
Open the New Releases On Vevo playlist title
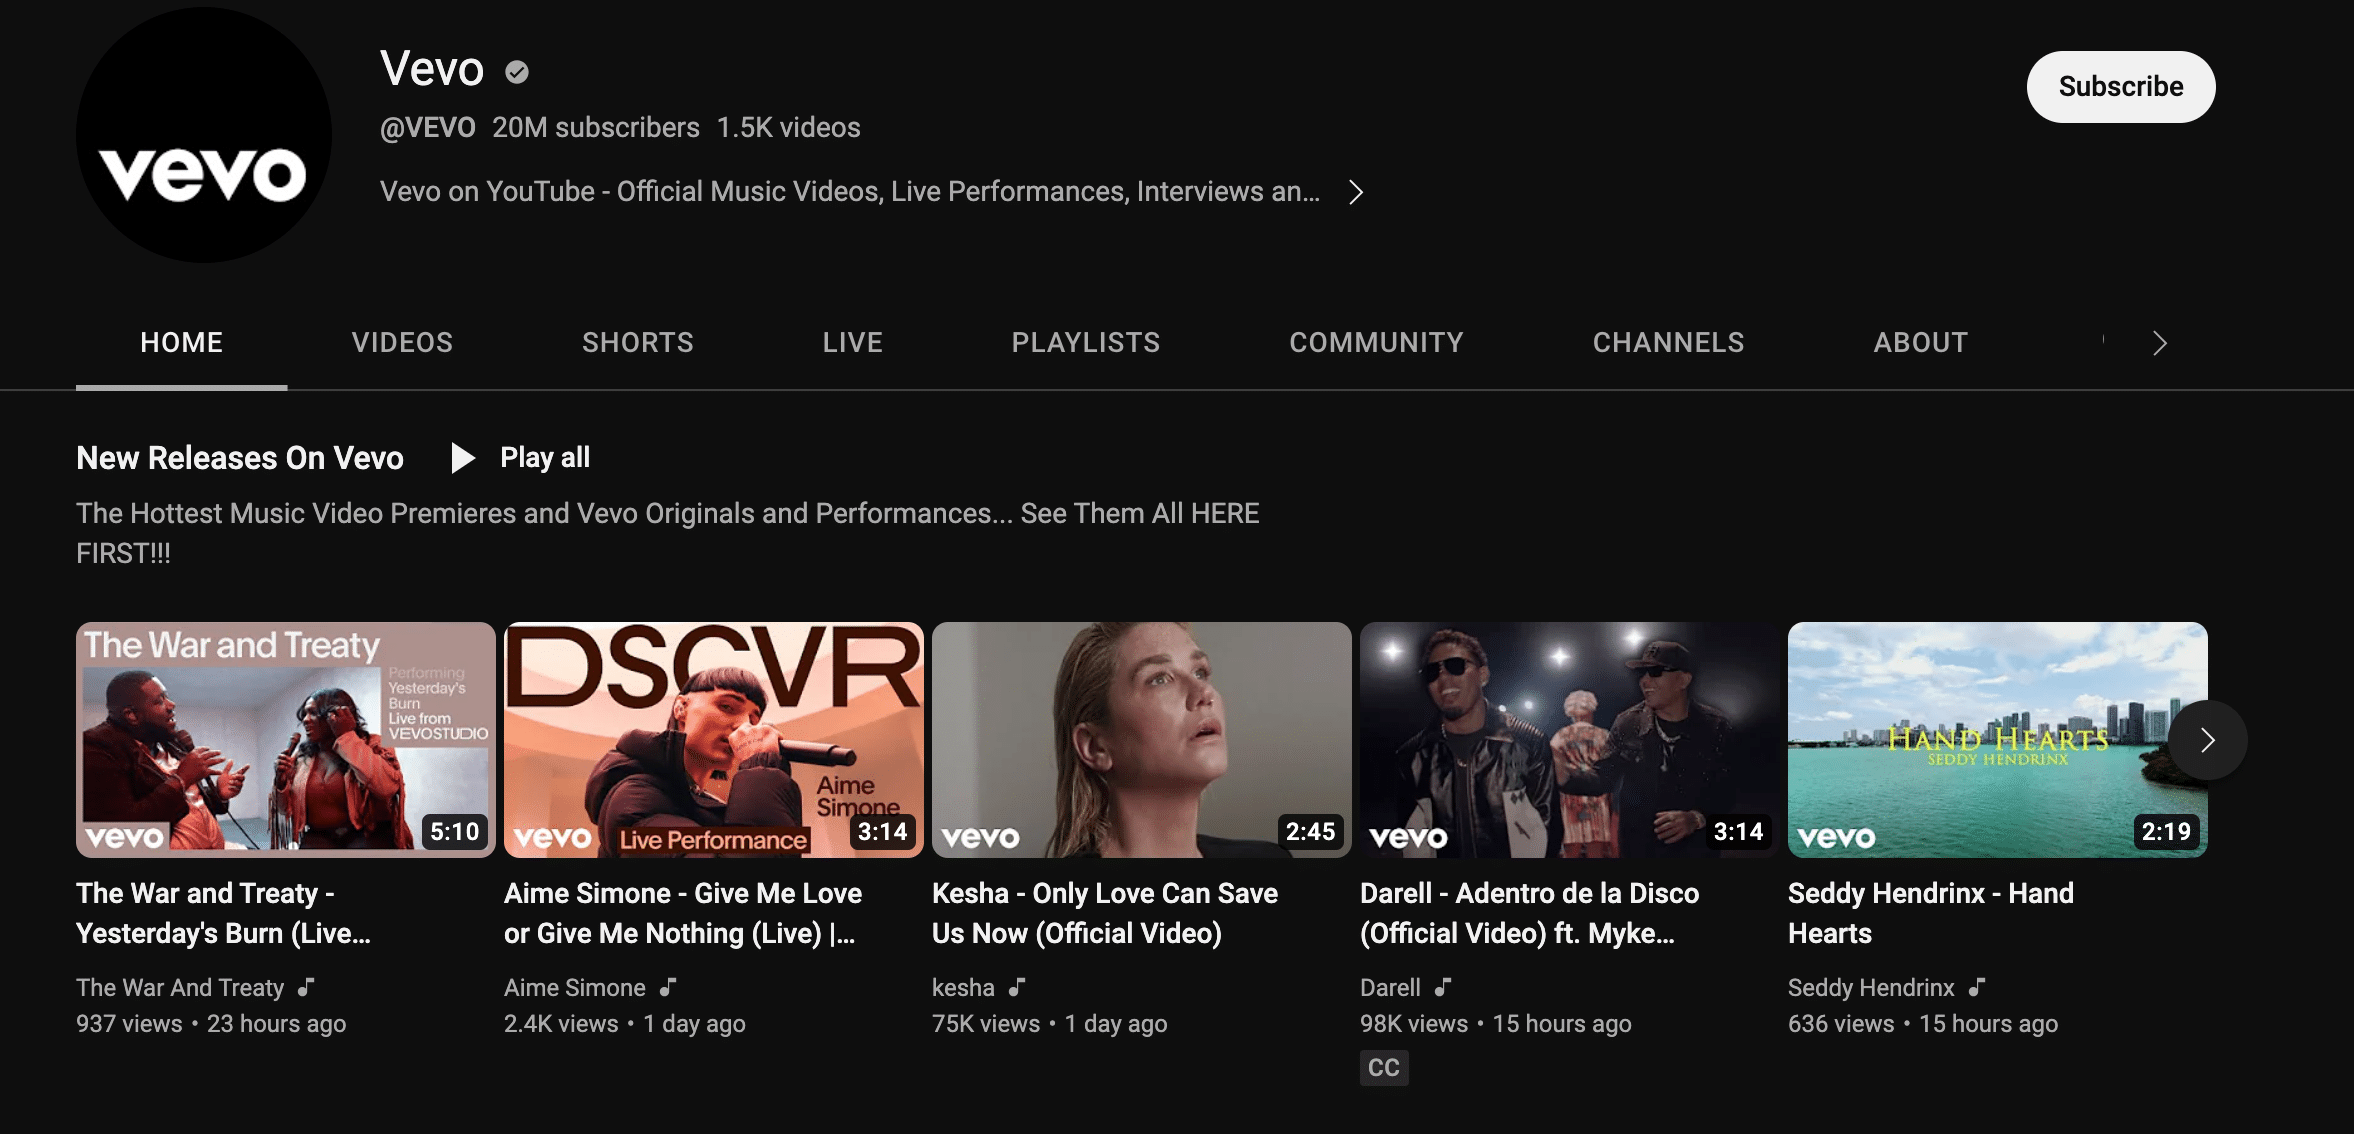click(x=240, y=458)
